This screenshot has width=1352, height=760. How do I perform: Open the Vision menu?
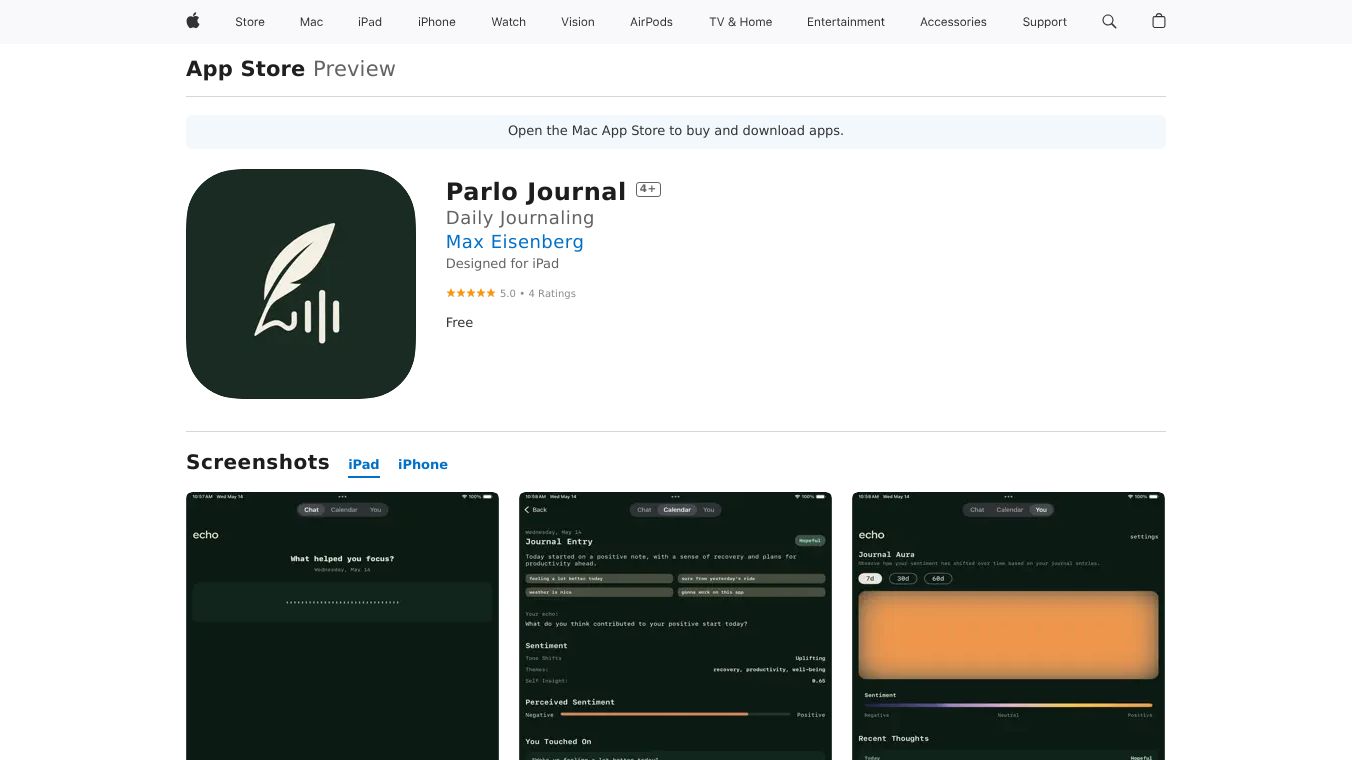pyautogui.click(x=578, y=22)
